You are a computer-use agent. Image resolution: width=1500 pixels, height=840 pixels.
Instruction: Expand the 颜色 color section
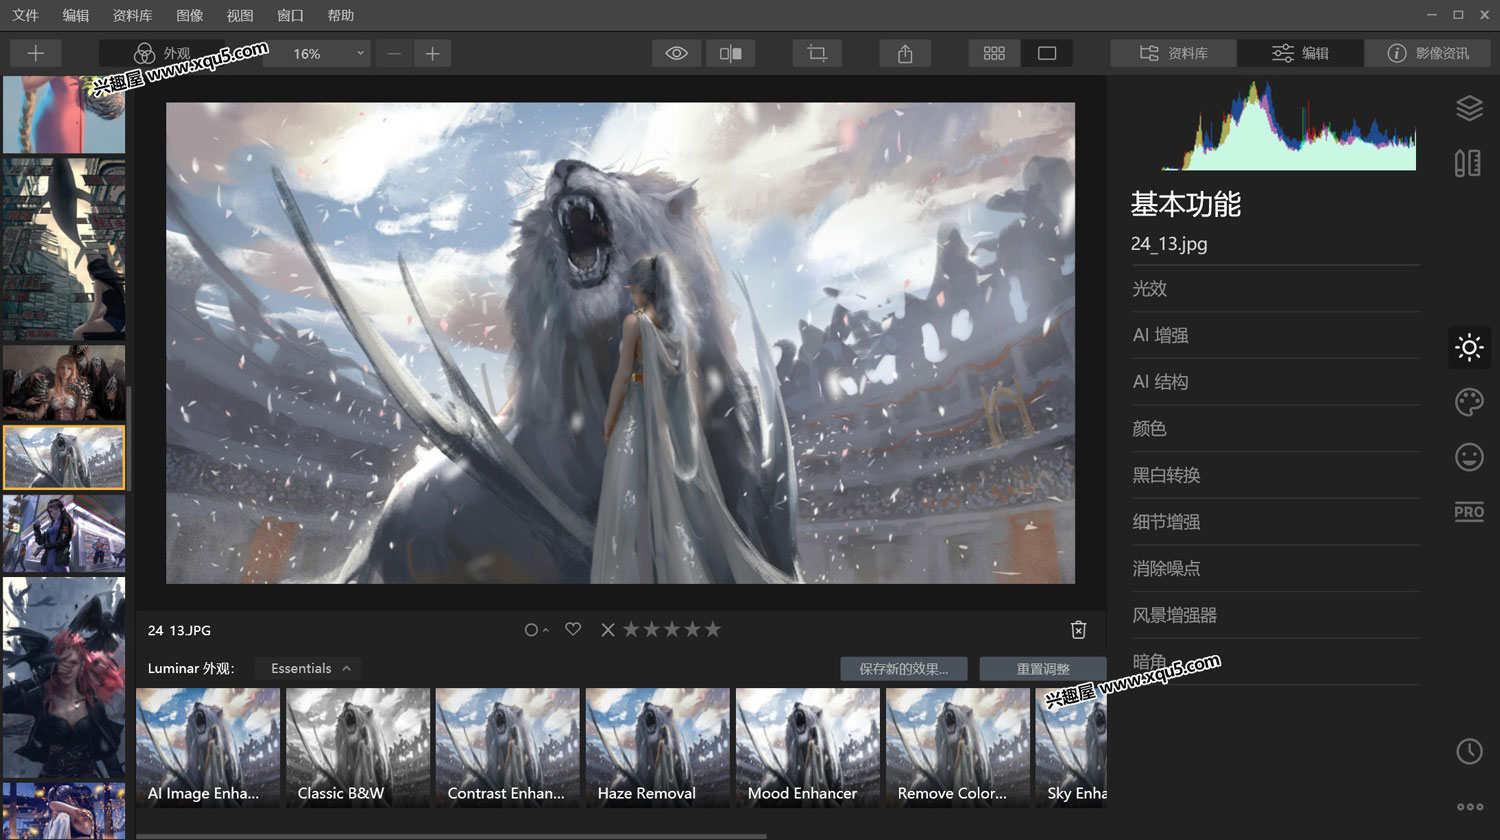coord(1275,428)
